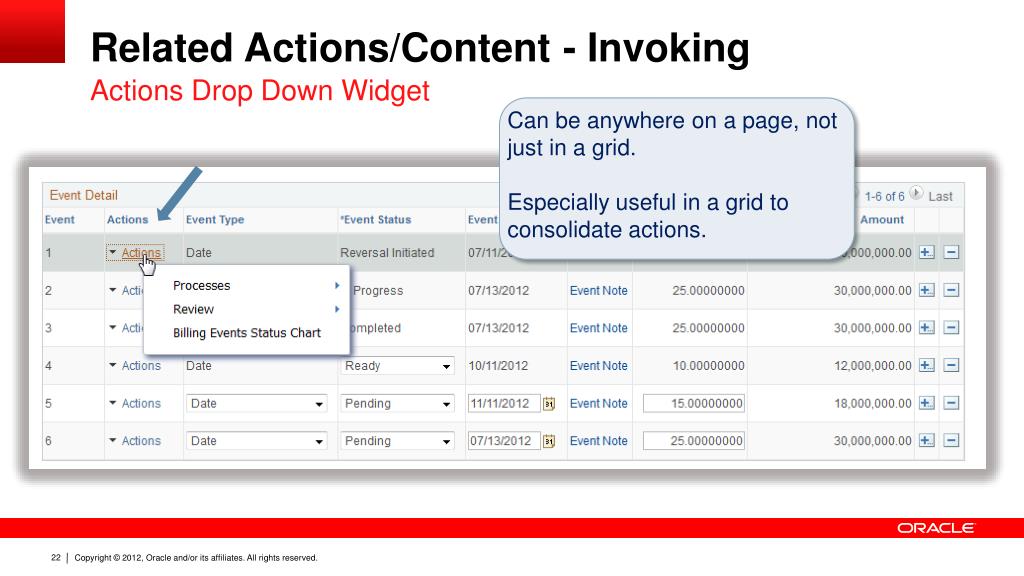Delete event row 4
Screen dimensions: 1024x576
pyautogui.click(x=952, y=366)
